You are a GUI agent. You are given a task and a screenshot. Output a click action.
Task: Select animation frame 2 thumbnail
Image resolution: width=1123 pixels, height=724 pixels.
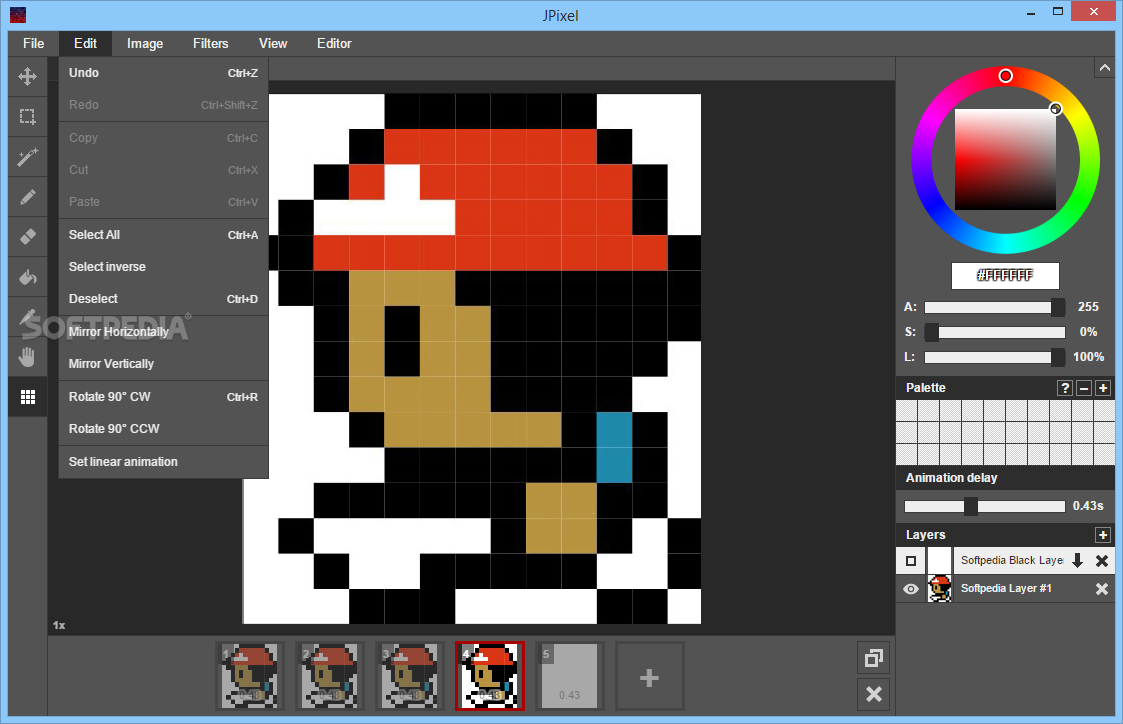[x=330, y=677]
